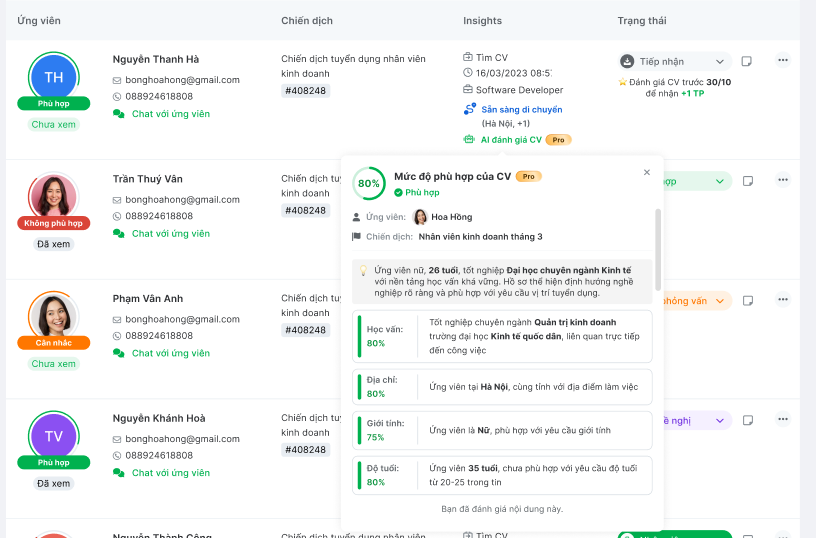
Task: Click note icon in Trần Thuý Vân row
Action: click(x=748, y=181)
